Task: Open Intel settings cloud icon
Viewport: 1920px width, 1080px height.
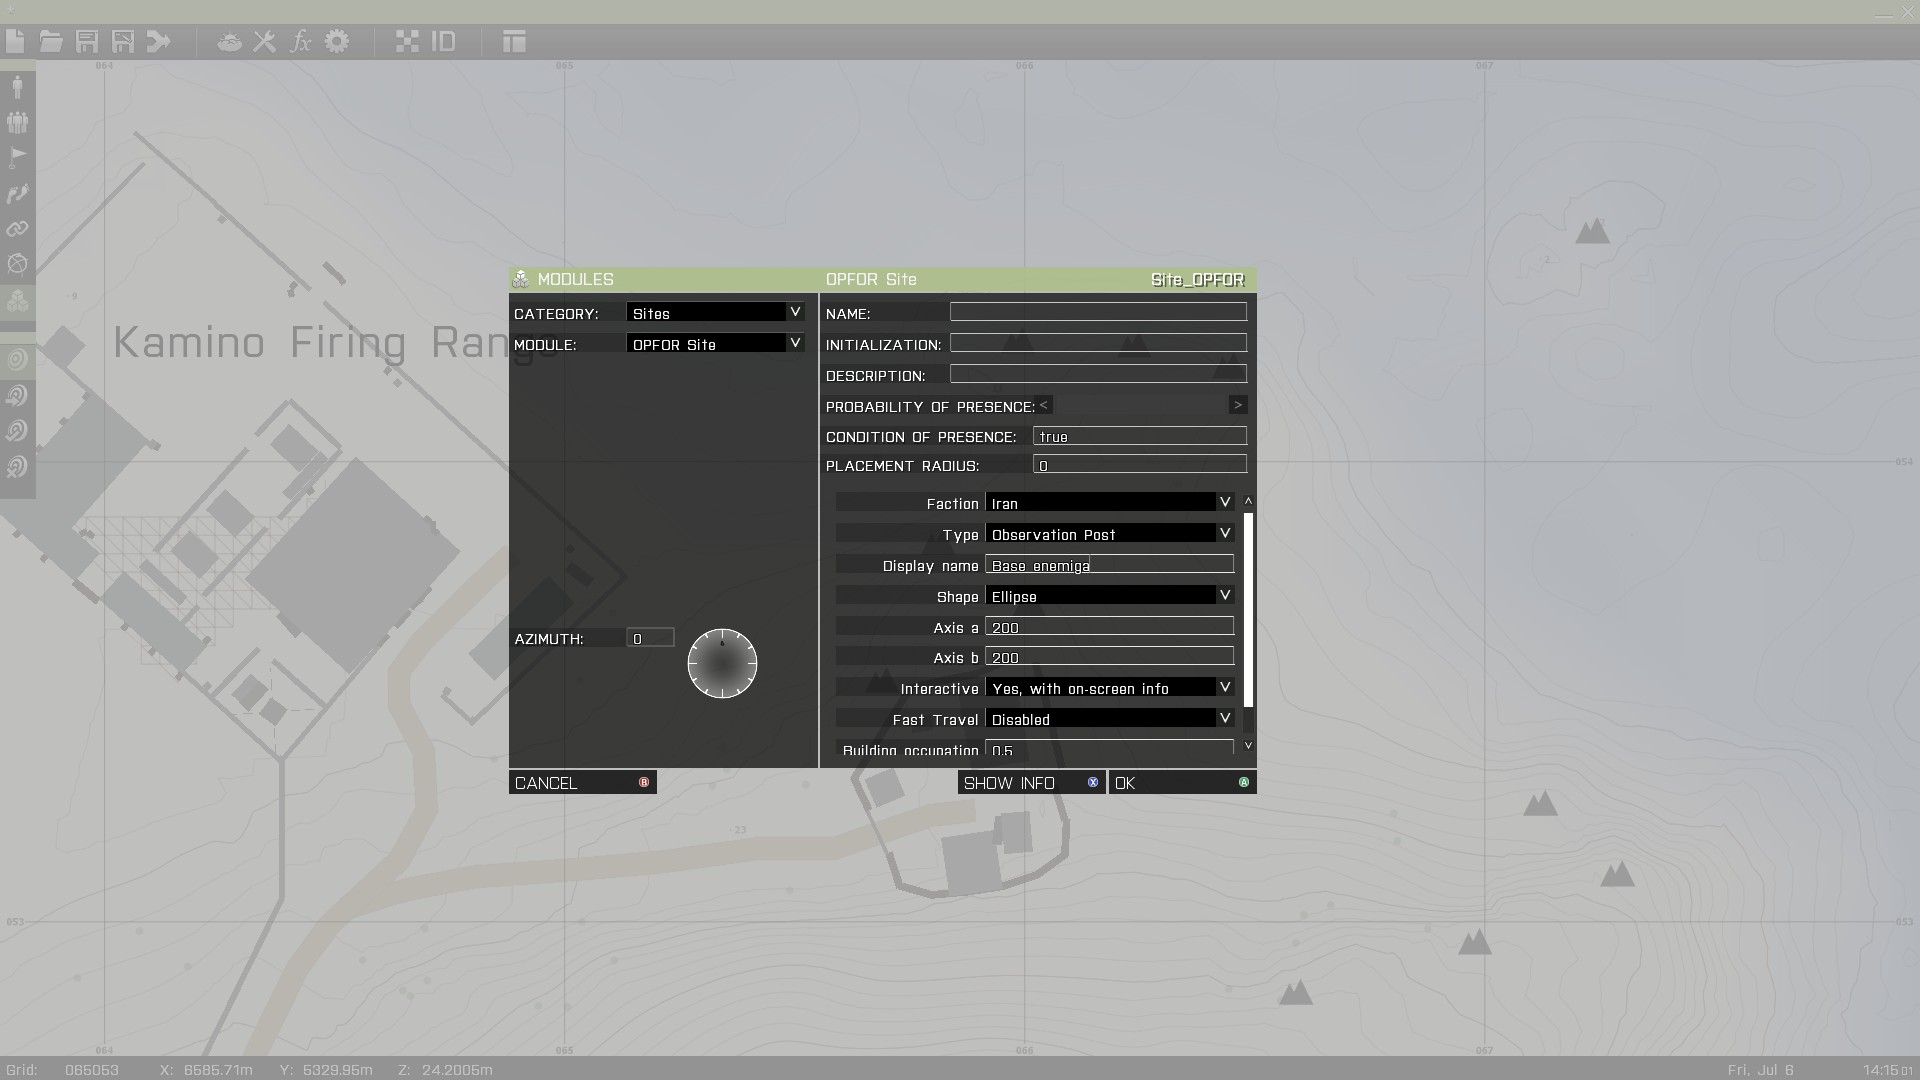Action: (229, 42)
